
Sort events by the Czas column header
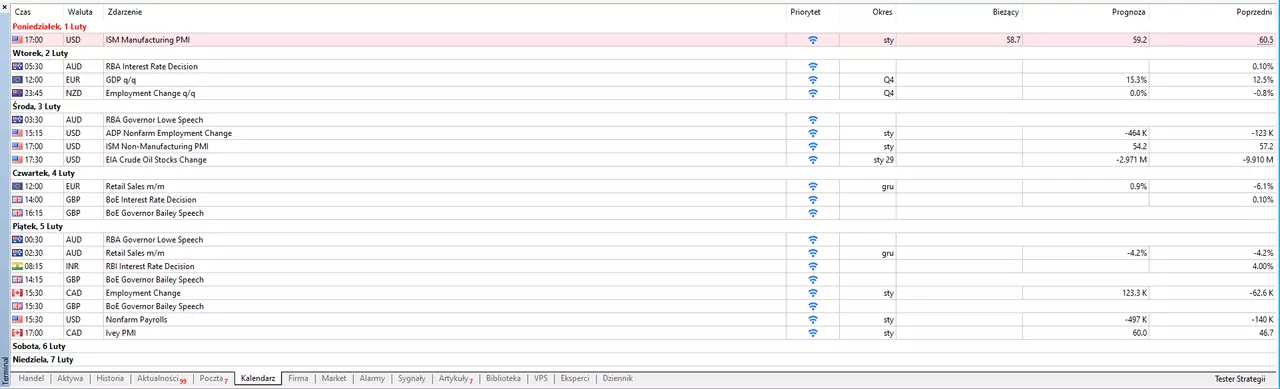pyautogui.click(x=23, y=12)
